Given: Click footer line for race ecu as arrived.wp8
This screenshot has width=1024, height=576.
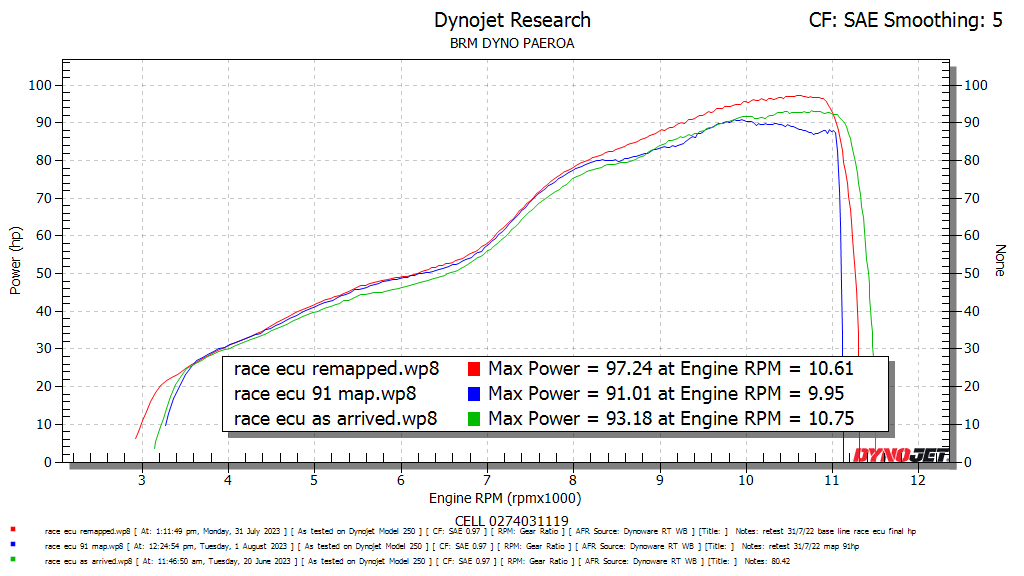Looking at the screenshot, I should [x=417, y=562].
